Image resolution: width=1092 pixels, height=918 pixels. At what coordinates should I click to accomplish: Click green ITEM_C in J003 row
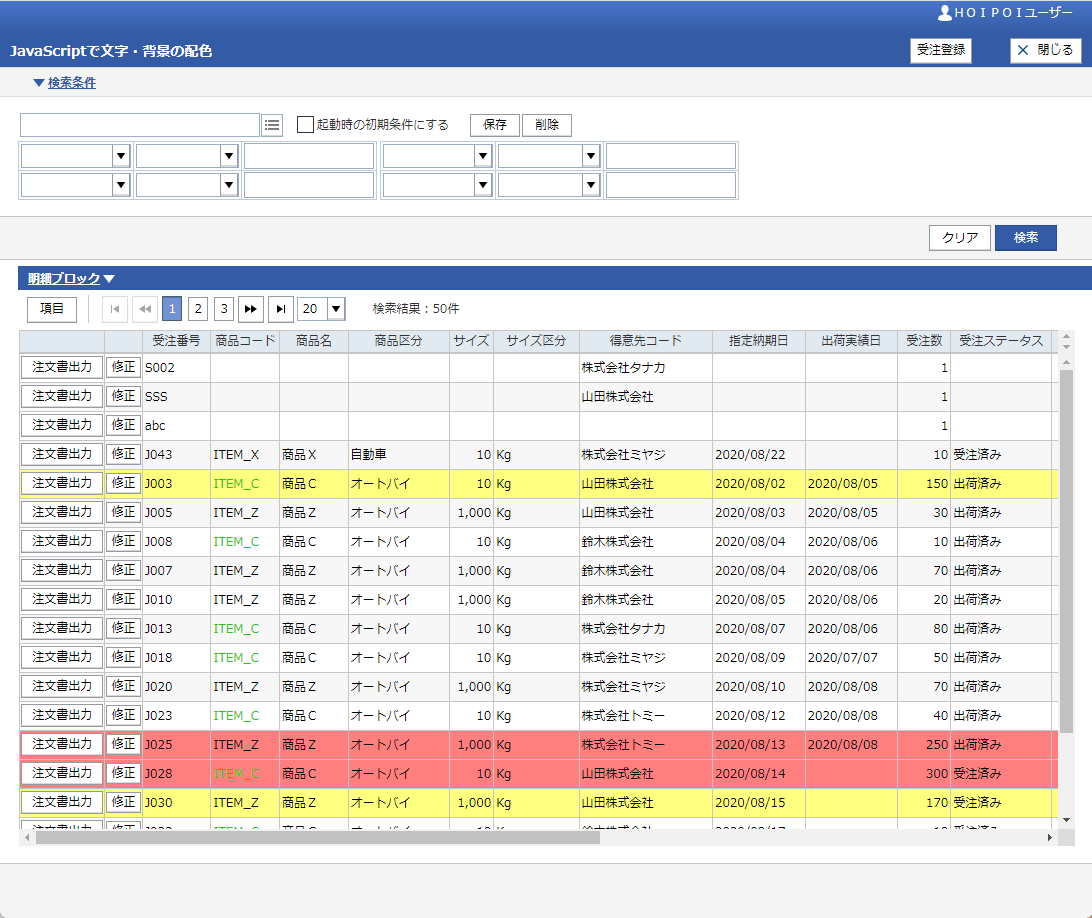click(236, 483)
